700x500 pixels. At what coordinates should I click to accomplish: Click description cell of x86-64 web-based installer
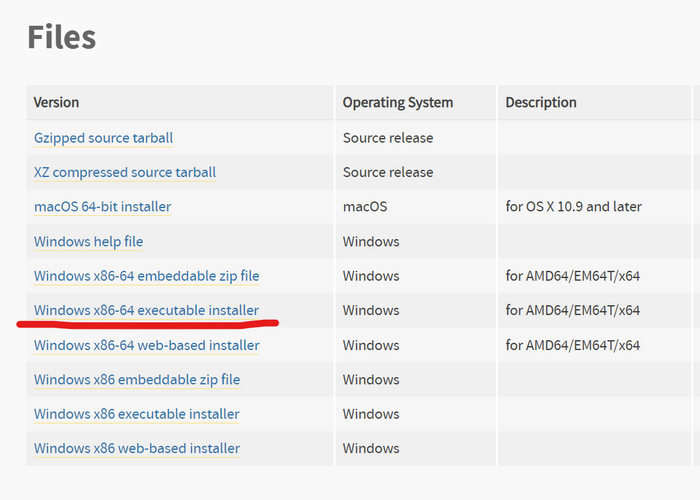tap(572, 345)
